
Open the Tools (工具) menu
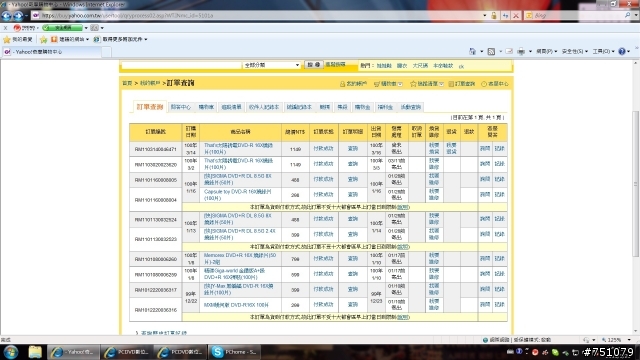[603, 51]
